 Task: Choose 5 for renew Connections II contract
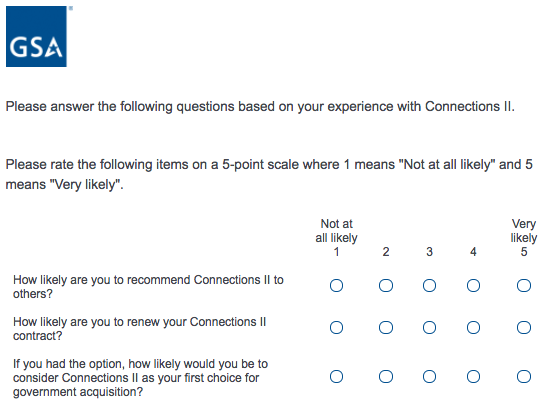coord(524,328)
